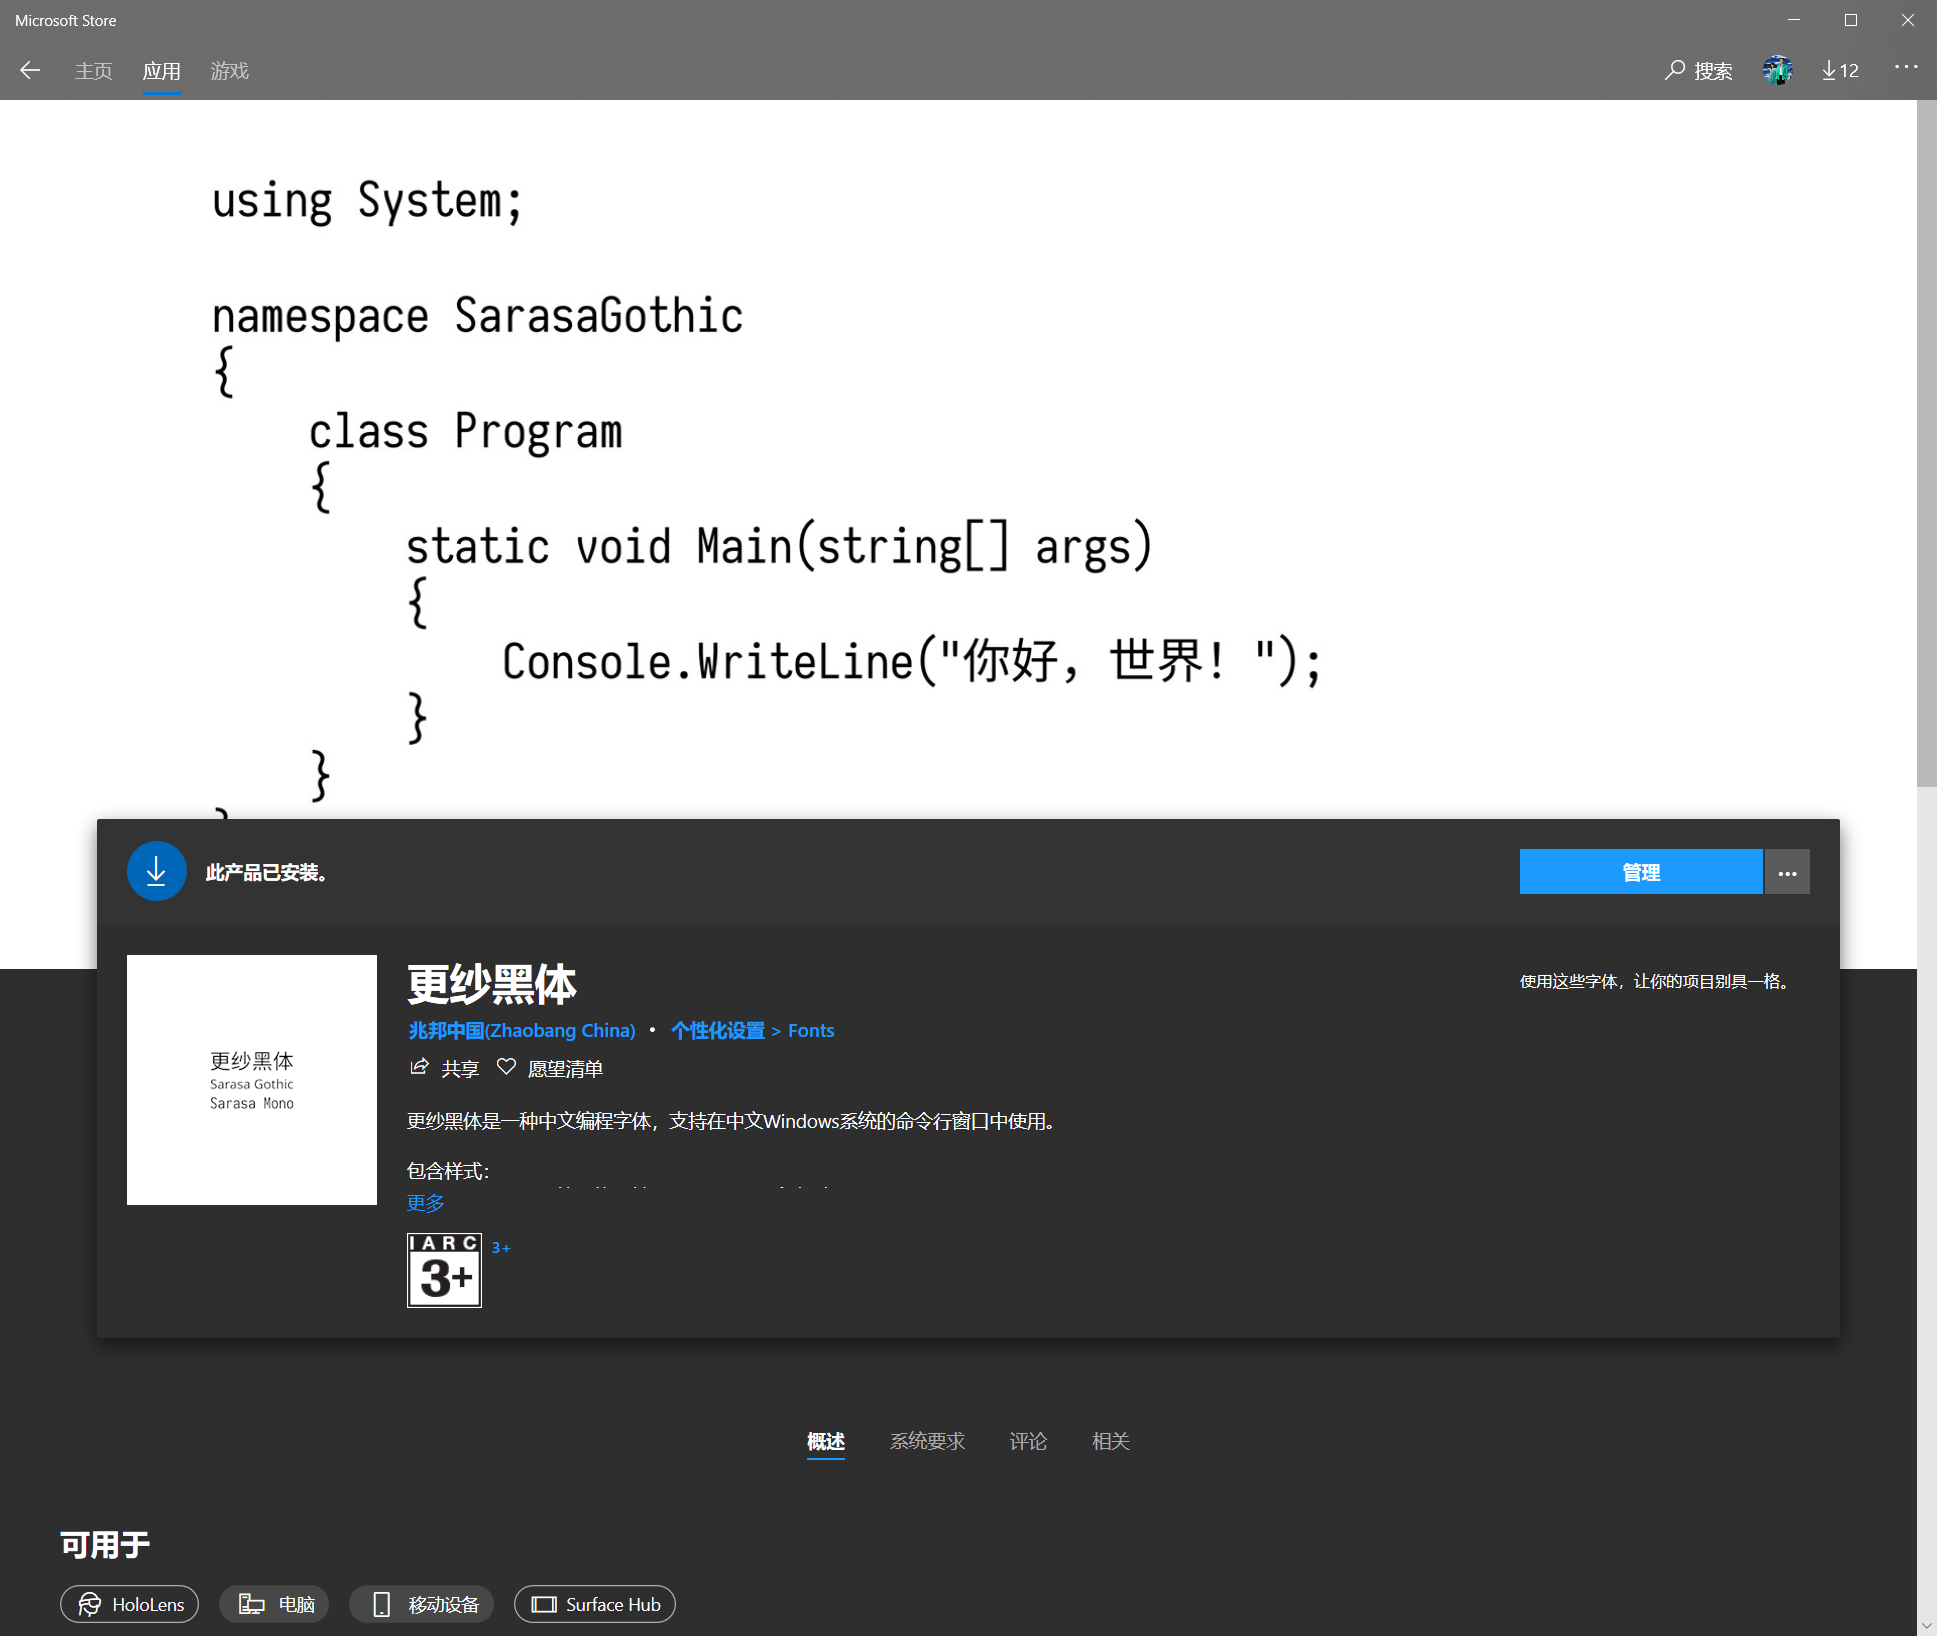
Task: Go back with the back arrow
Action: click(30, 70)
